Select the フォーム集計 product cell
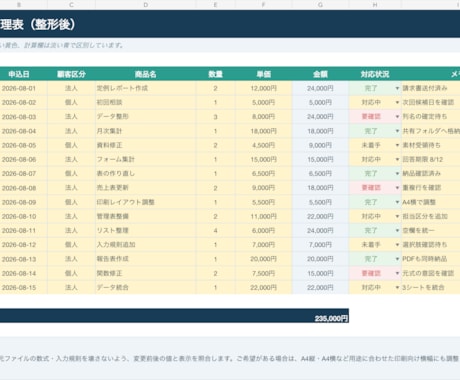Screen dimensions: 460x380 tap(146, 159)
